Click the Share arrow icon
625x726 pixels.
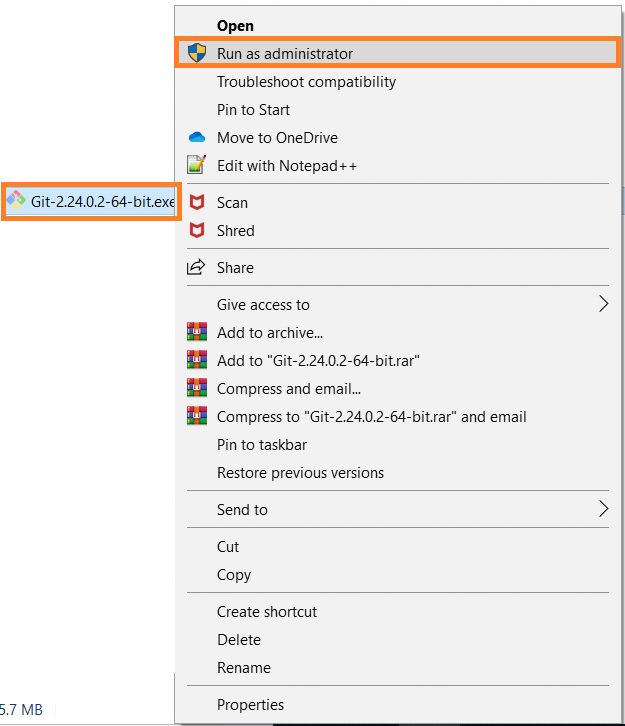197,268
